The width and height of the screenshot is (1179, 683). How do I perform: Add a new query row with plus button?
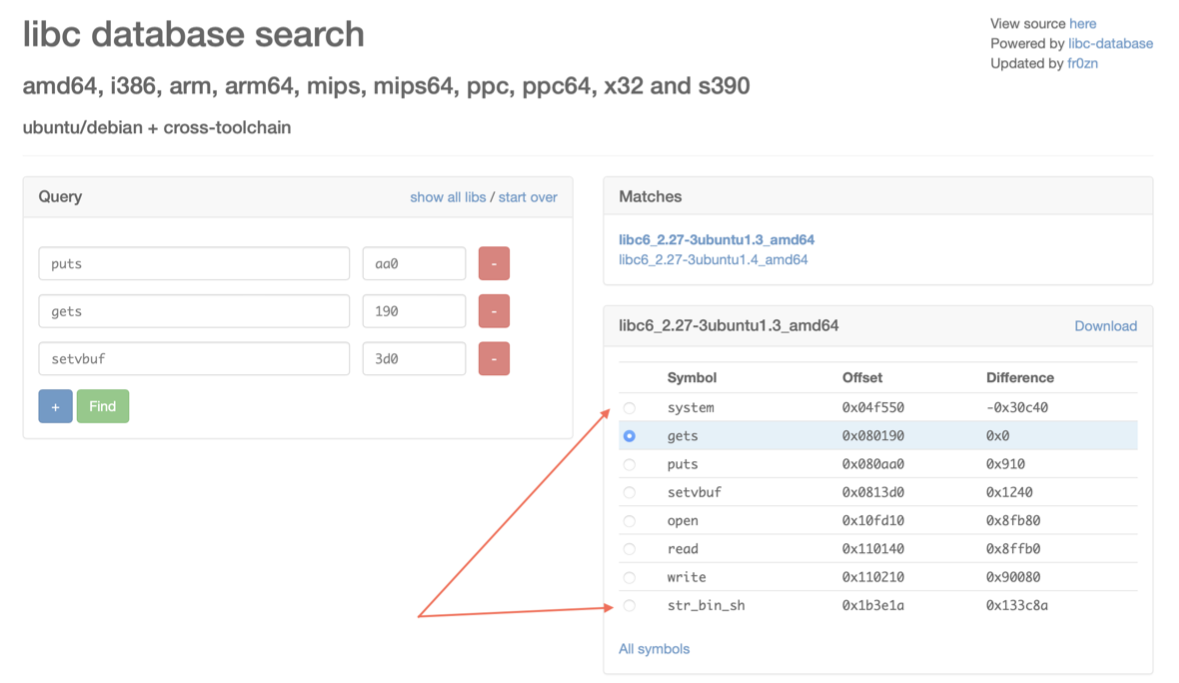tap(55, 406)
